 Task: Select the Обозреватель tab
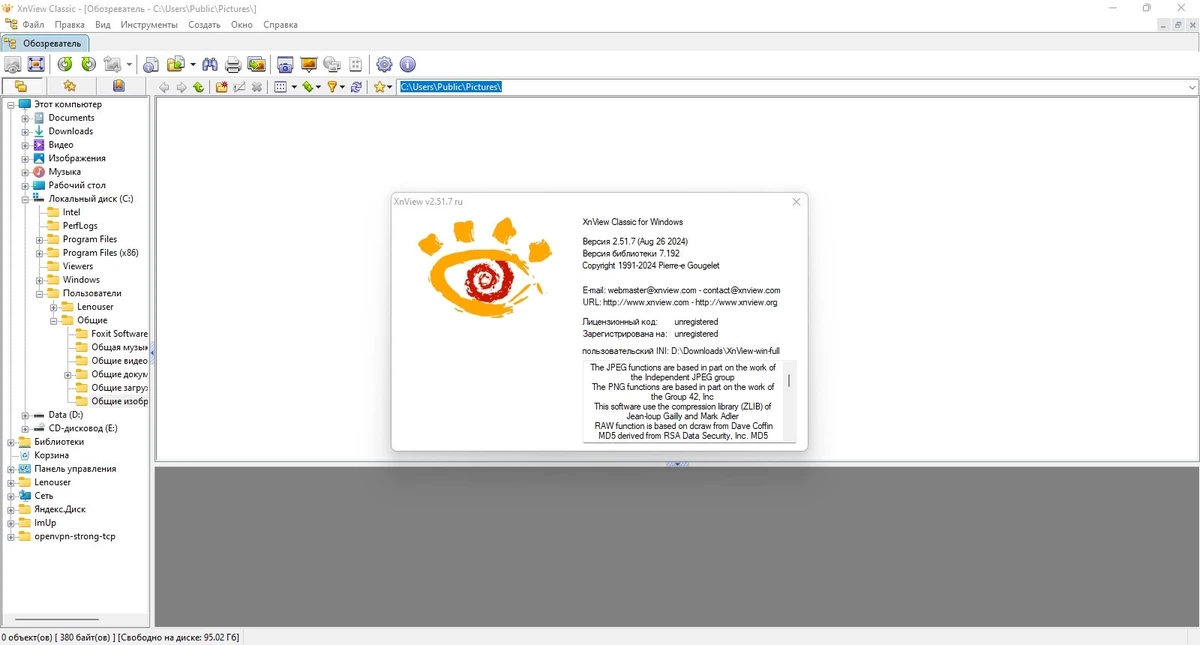point(45,43)
